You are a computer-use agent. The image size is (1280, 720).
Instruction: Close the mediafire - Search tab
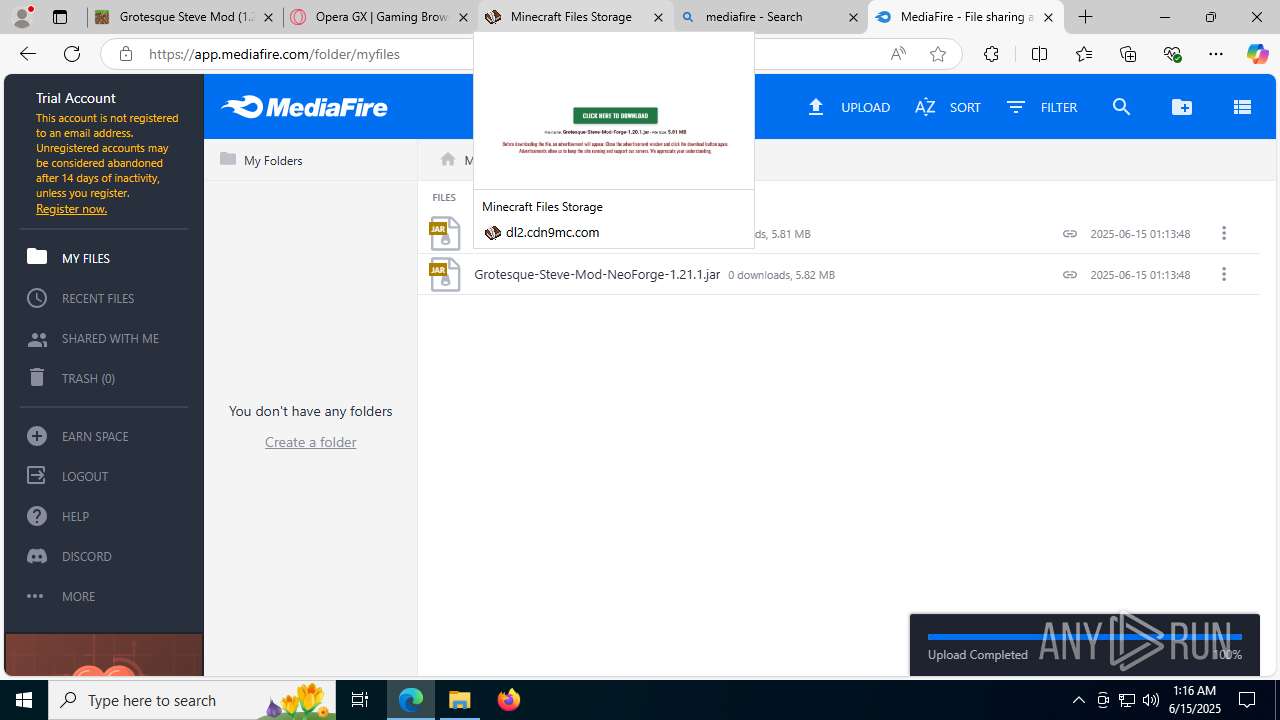coord(853,17)
